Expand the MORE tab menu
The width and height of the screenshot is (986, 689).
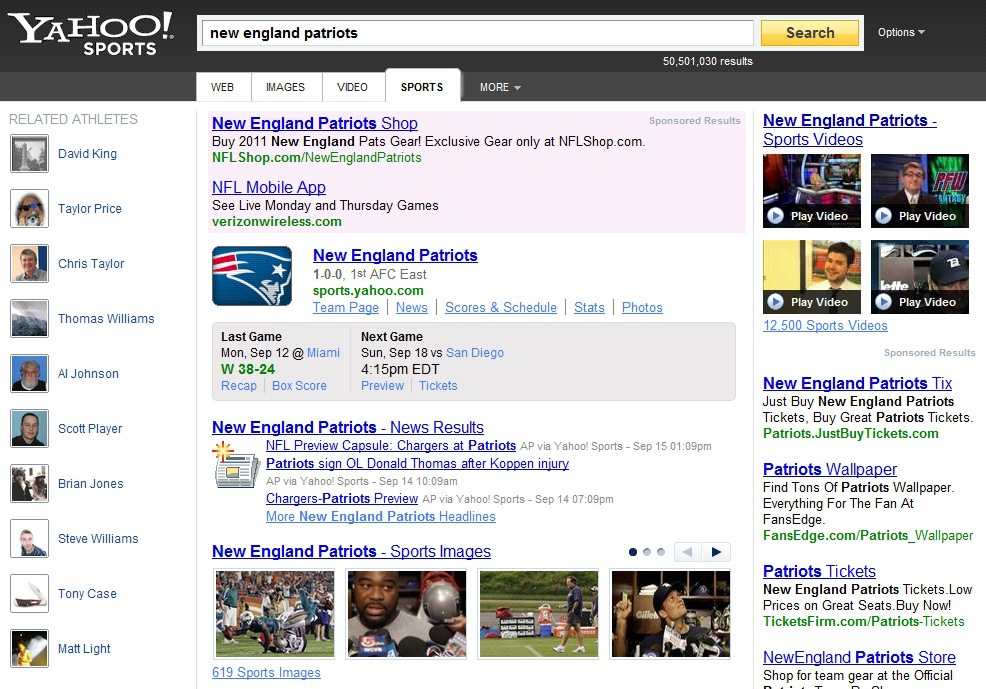(x=500, y=87)
